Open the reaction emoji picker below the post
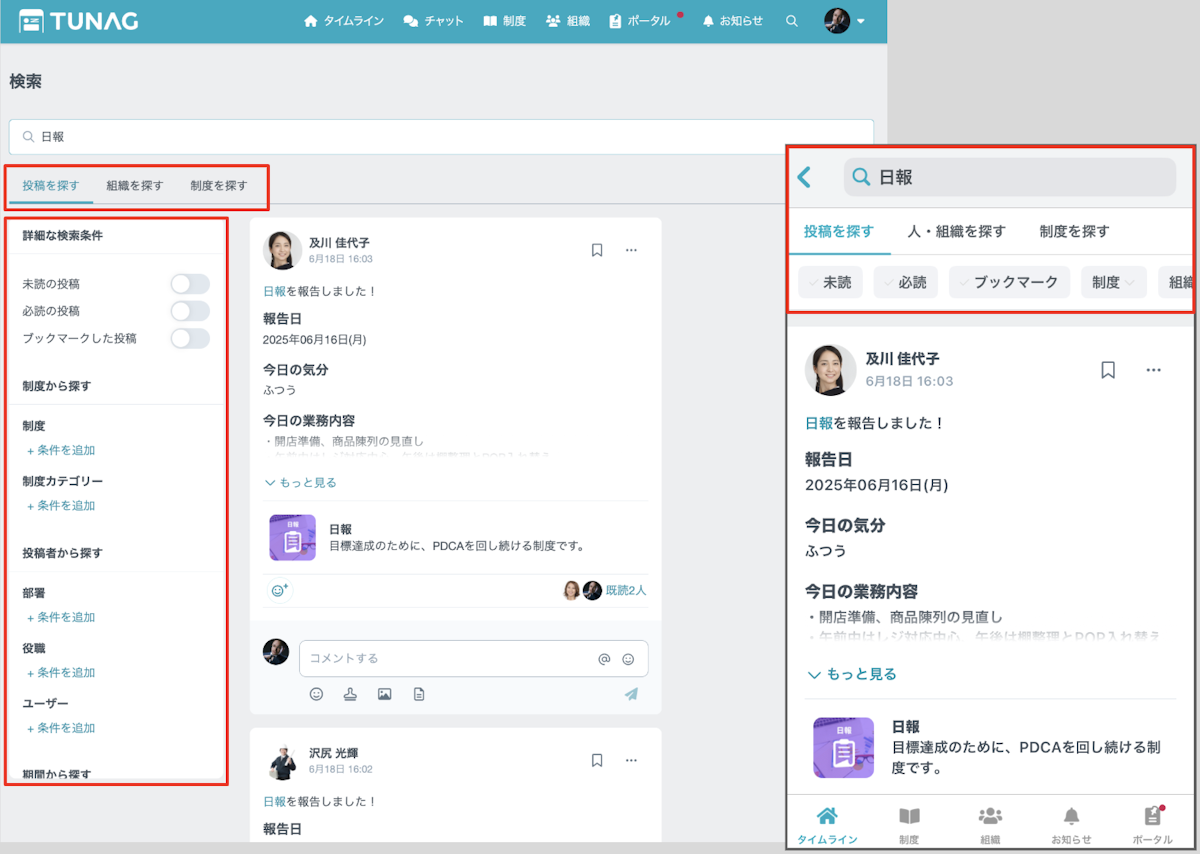Viewport: 1200px width, 854px height. 279,591
